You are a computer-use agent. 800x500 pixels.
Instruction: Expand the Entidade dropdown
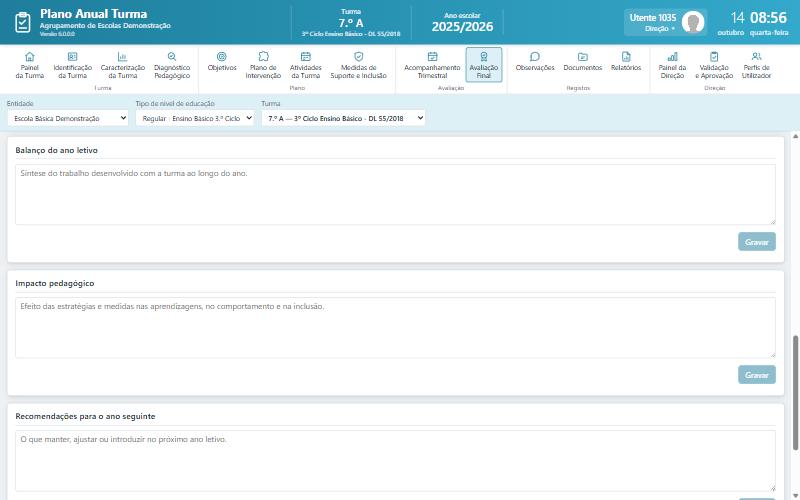(x=68, y=118)
